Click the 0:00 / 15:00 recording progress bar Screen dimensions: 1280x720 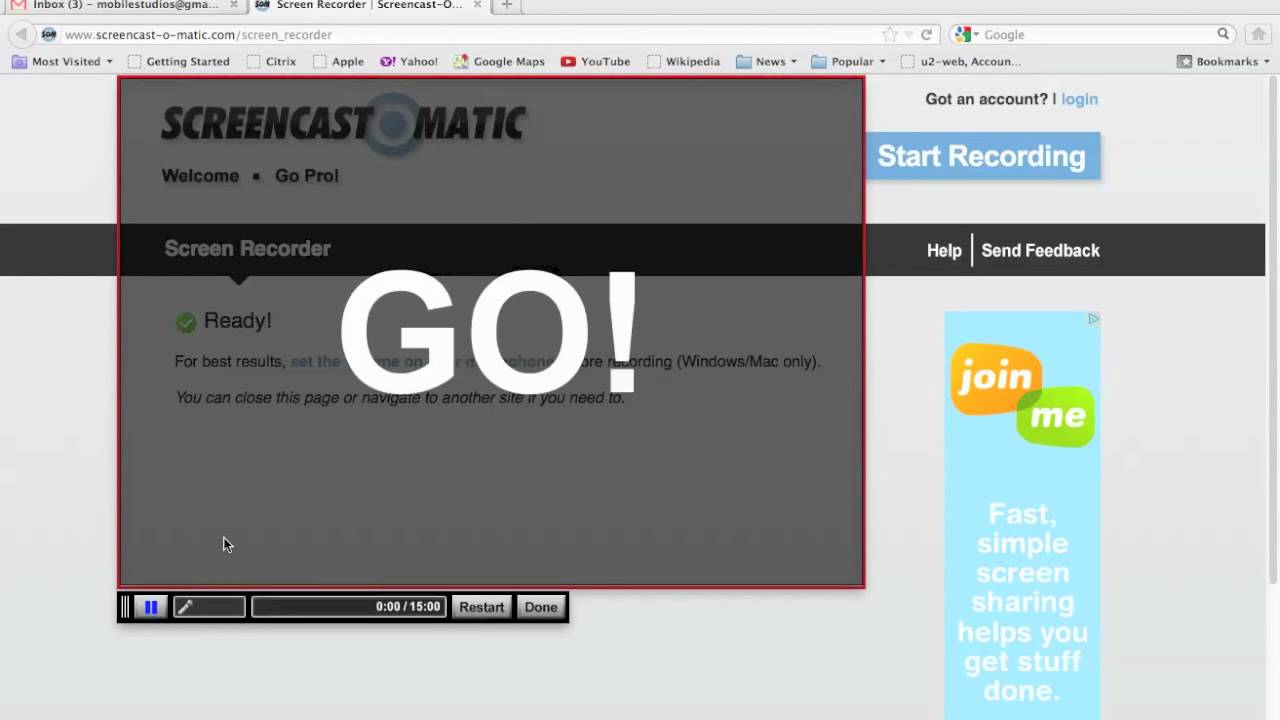pos(348,607)
